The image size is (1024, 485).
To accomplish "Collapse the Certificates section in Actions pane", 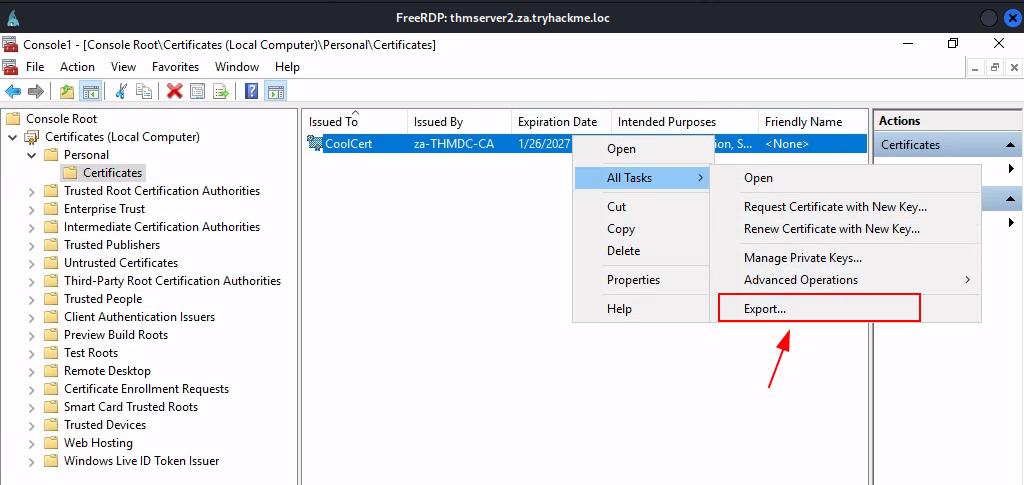I will click(x=1010, y=145).
